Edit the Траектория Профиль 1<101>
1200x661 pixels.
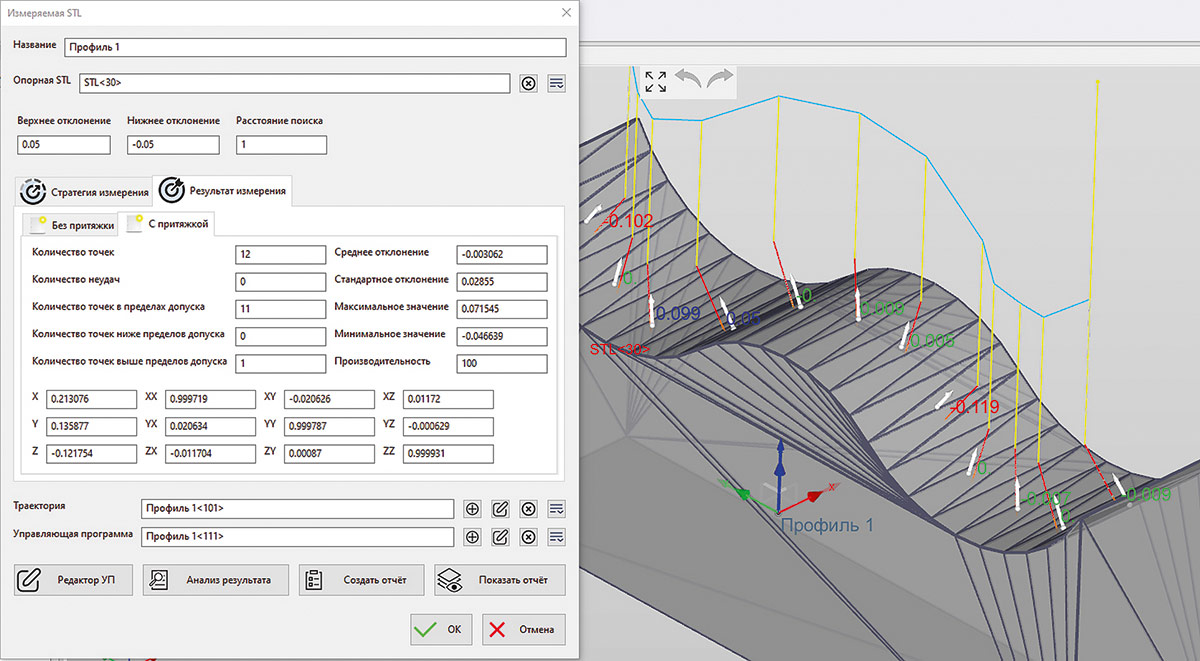(x=501, y=508)
